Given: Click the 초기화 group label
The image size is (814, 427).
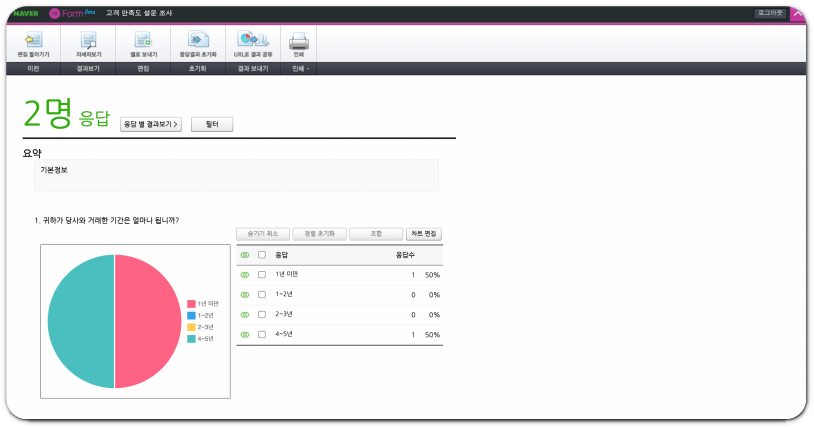Looking at the screenshot, I should (x=198, y=68).
